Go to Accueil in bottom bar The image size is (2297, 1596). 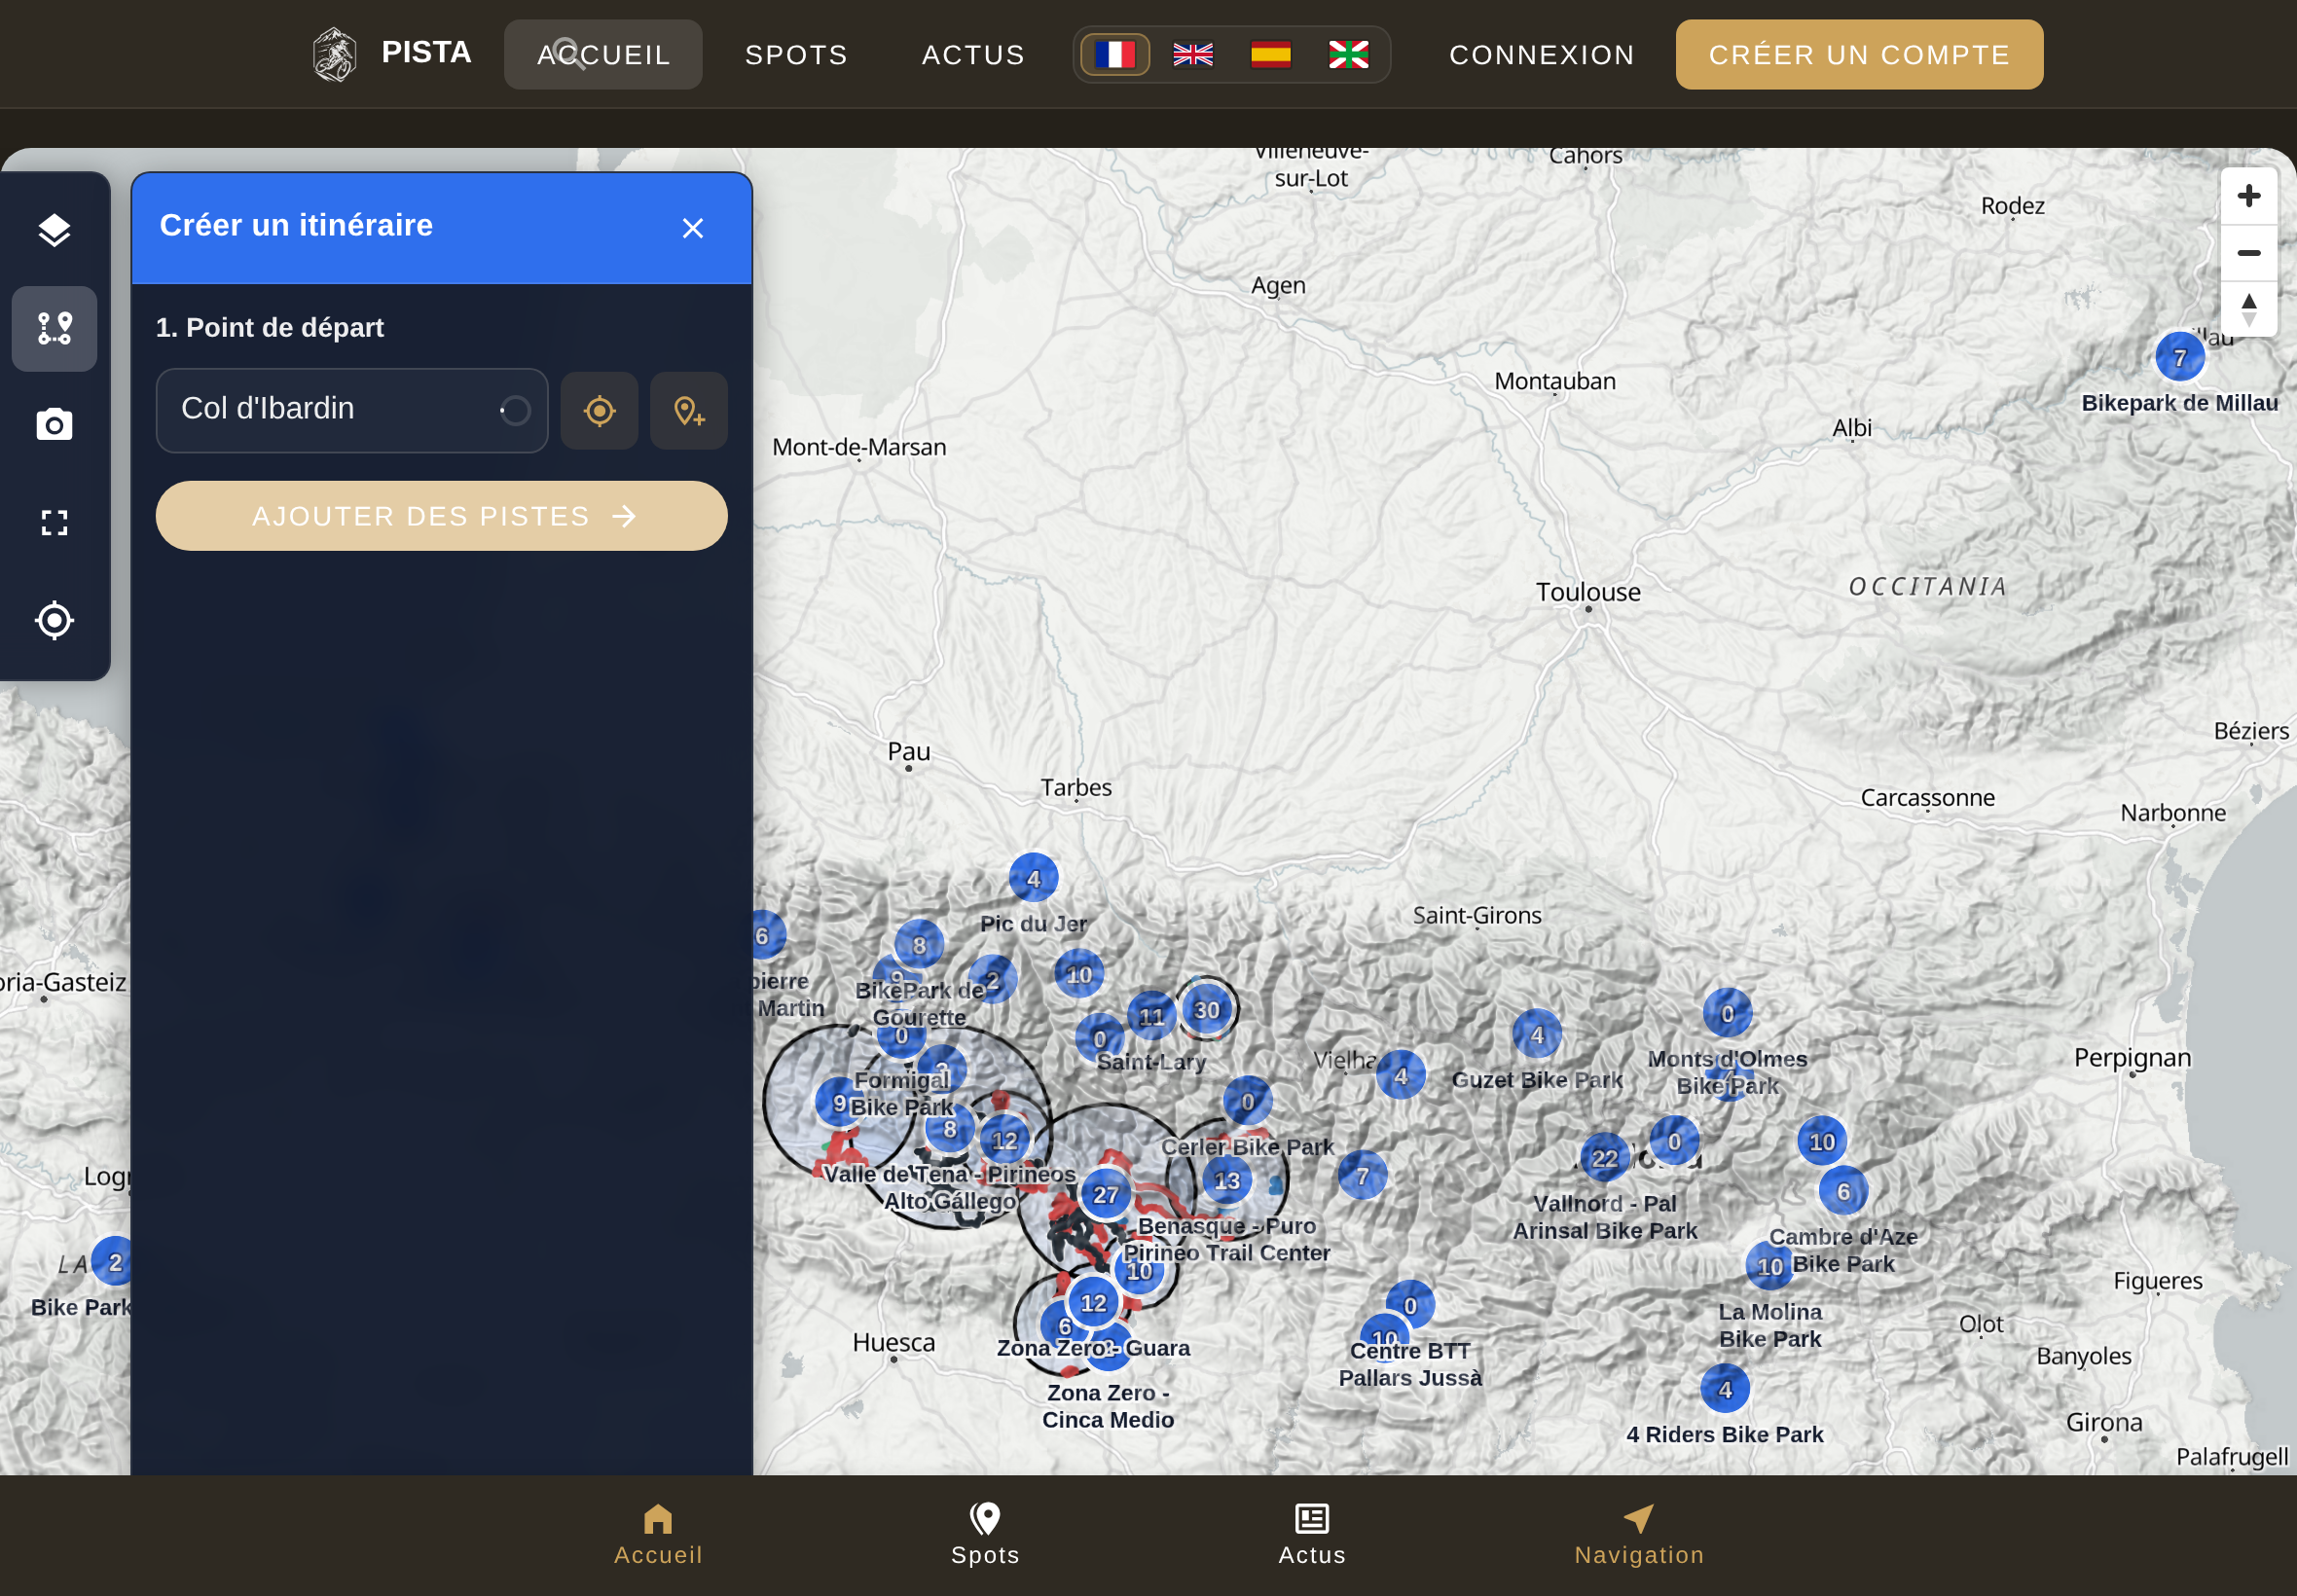(x=658, y=1535)
